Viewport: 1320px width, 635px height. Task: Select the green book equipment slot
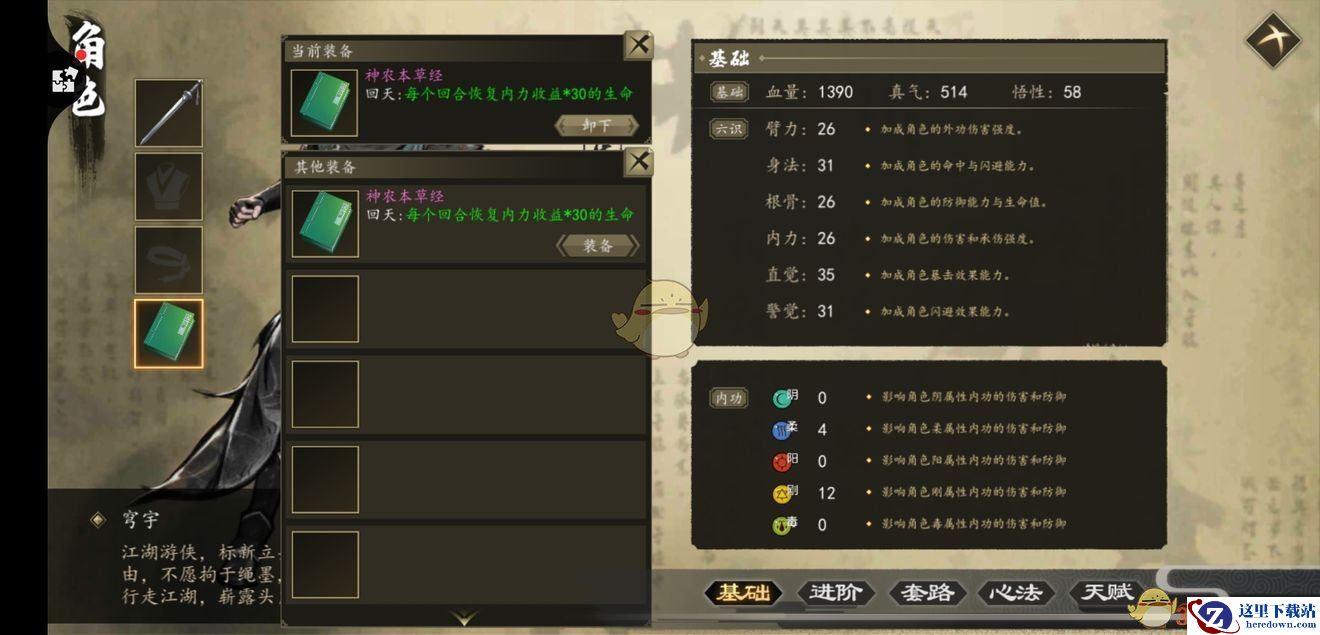tap(169, 334)
